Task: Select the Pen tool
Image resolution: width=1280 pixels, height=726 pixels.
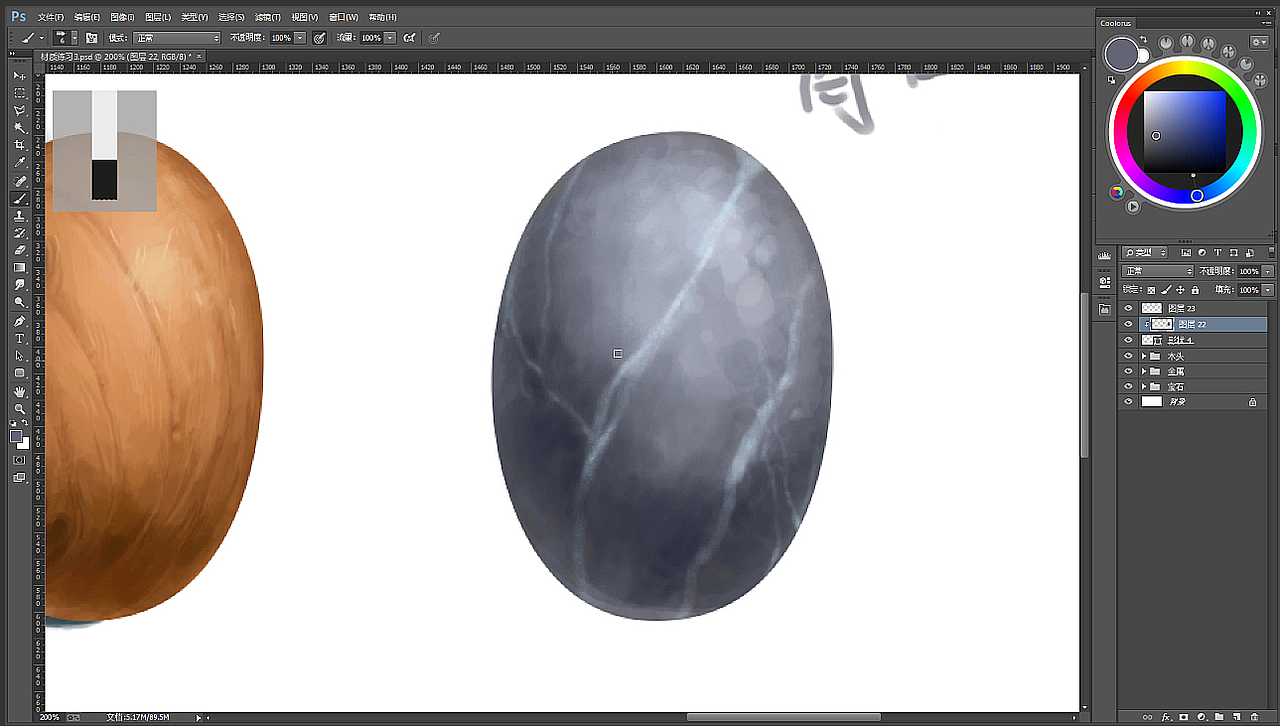Action: 19,322
